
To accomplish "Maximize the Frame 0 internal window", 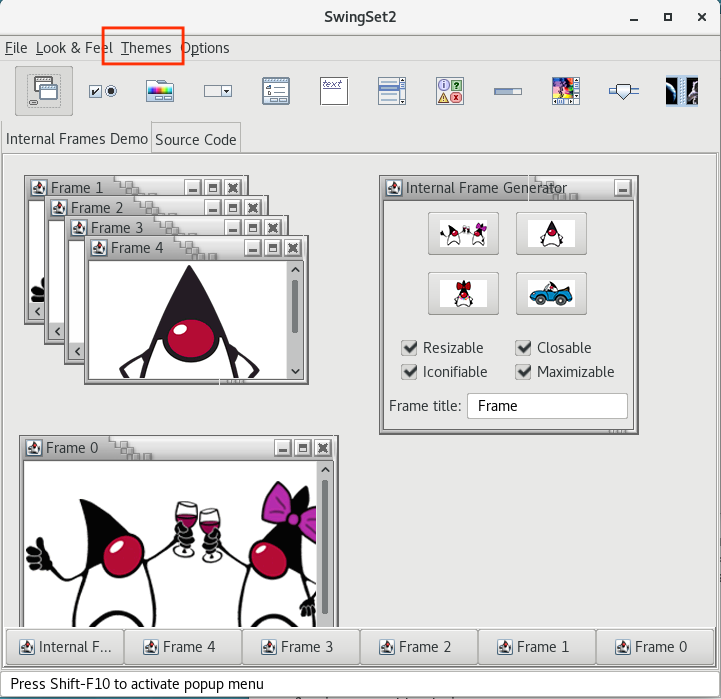I will [303, 448].
